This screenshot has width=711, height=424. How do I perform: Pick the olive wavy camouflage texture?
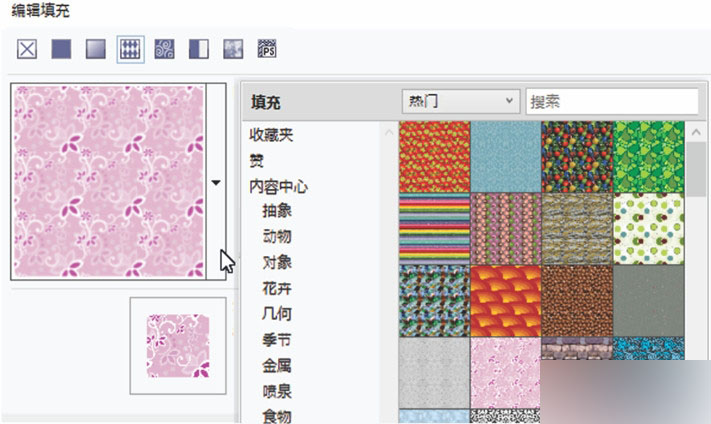[x=577, y=229]
